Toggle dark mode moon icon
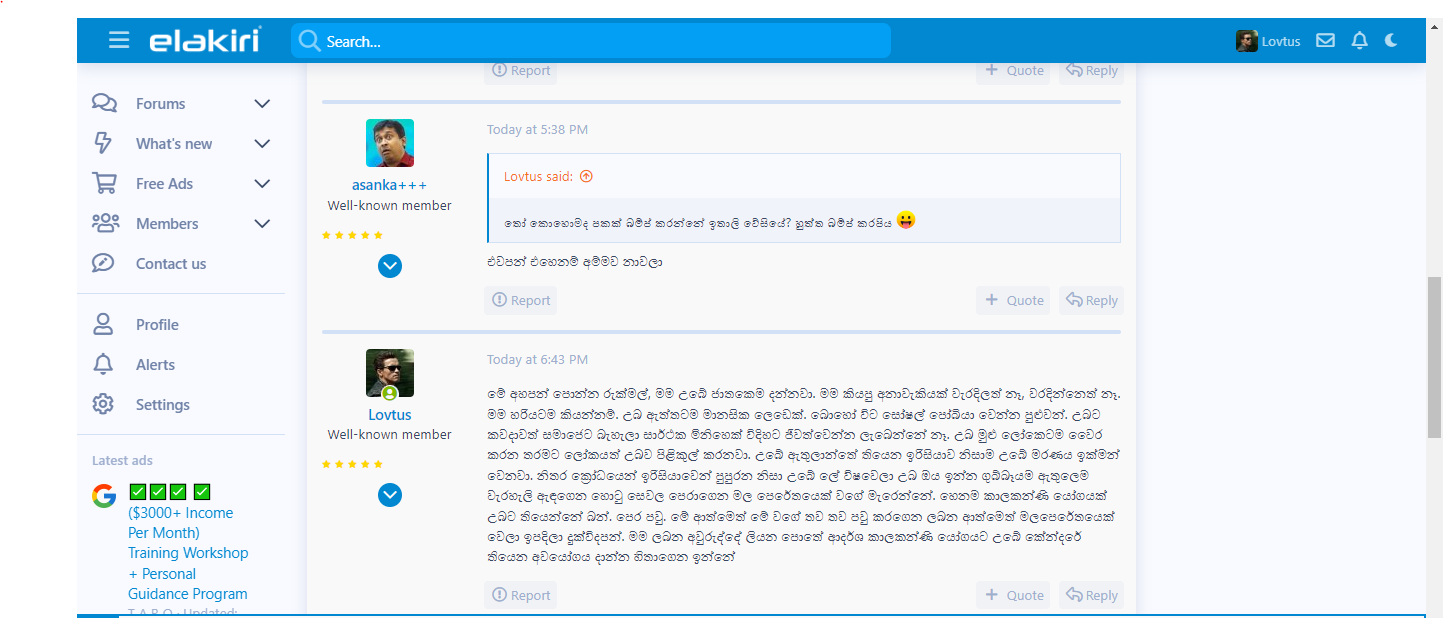This screenshot has width=1443, height=618. [x=1391, y=41]
